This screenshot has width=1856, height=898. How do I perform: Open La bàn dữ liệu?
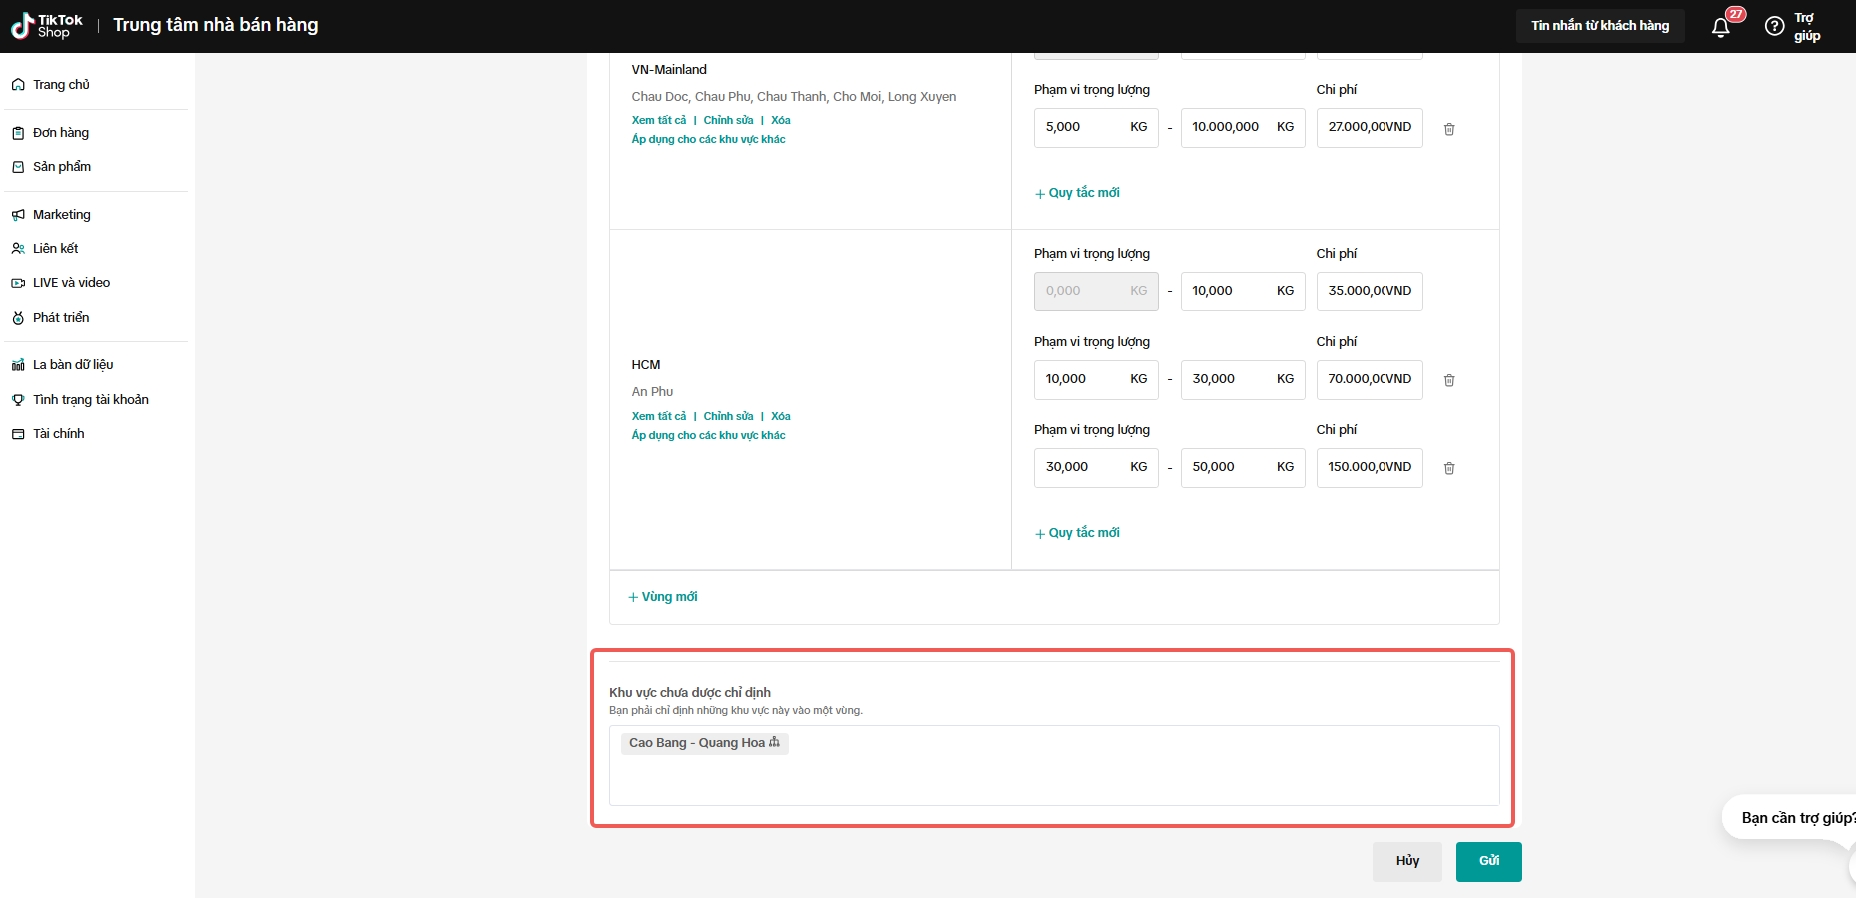(x=72, y=365)
